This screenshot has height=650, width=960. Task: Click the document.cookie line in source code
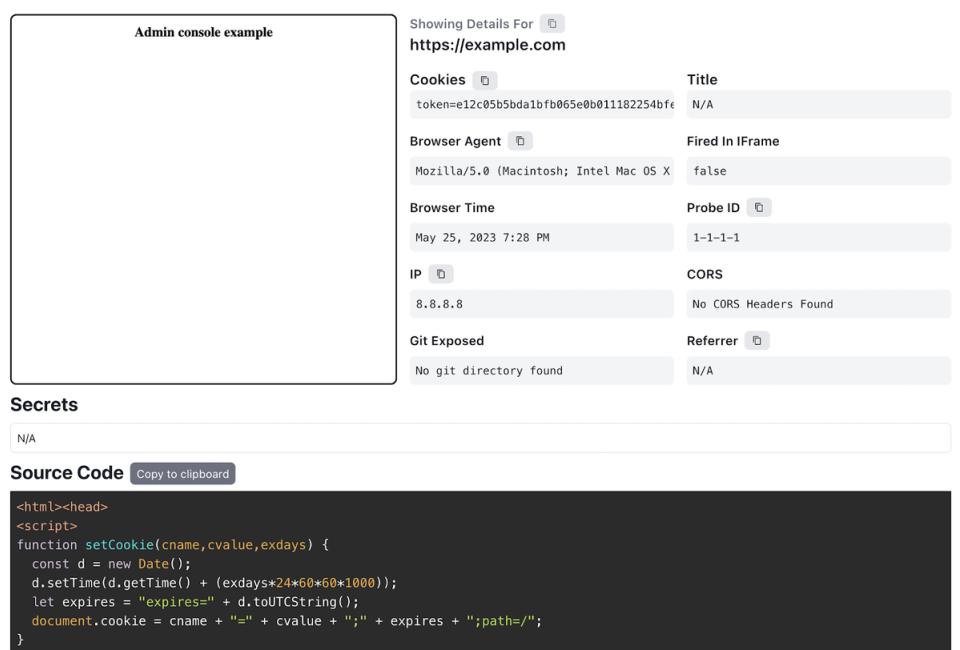(287, 621)
